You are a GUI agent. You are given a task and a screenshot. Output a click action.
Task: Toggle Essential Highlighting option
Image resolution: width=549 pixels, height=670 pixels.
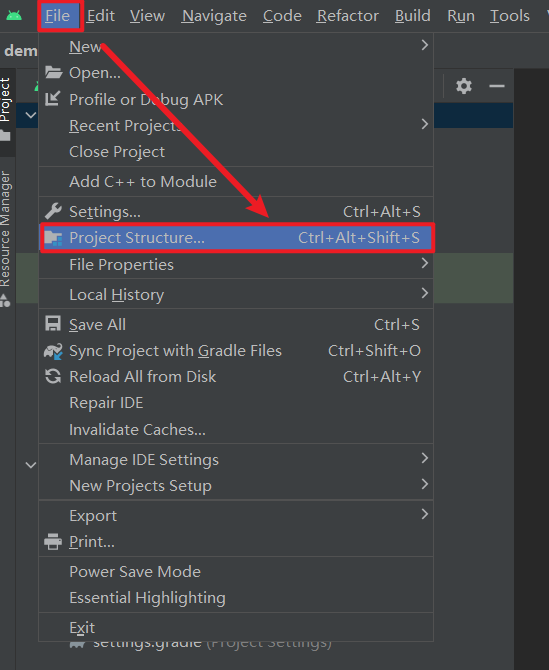[236, 597]
